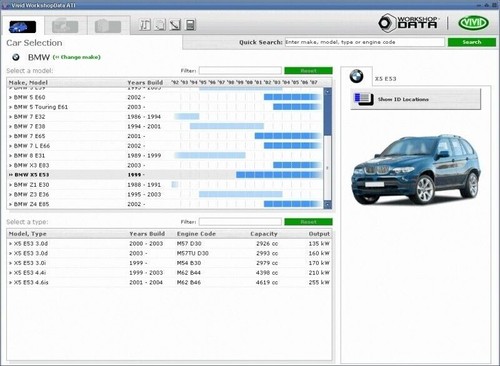Click the BMW logo next to the make name
Screen dimensions: 500x366
point(16,57)
